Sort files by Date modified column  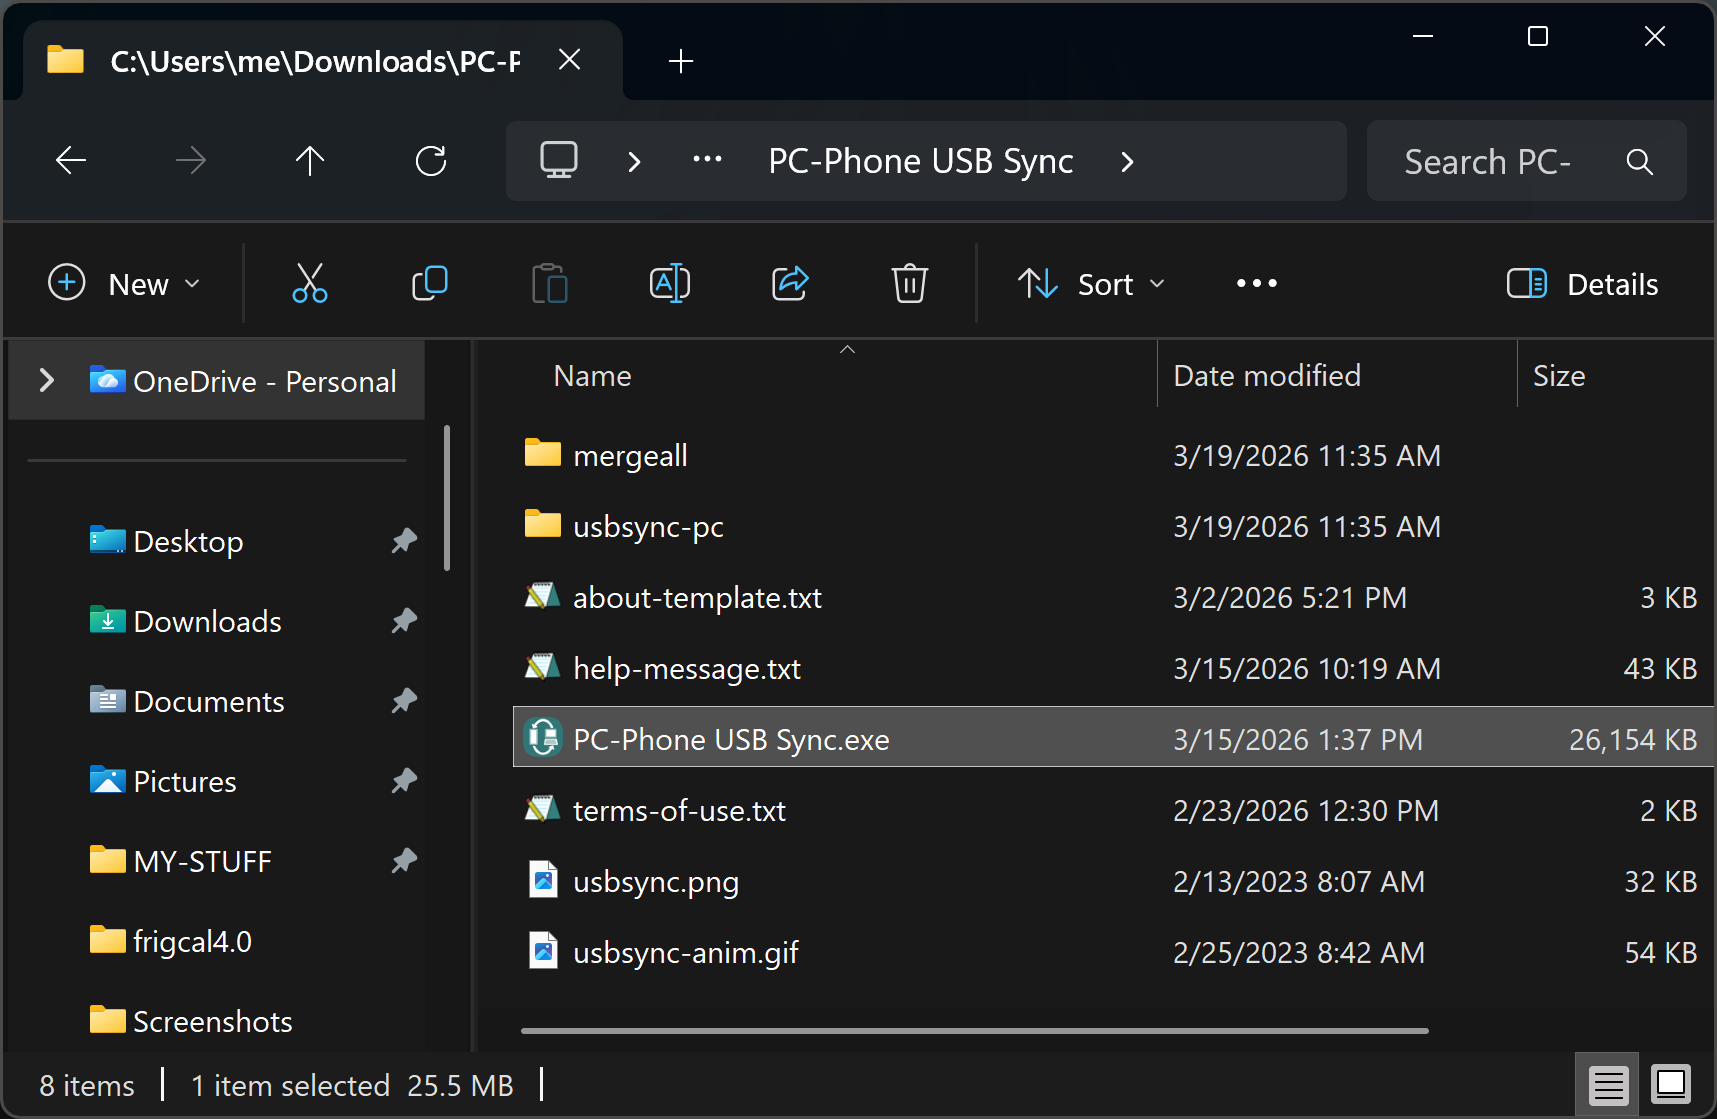(1266, 376)
